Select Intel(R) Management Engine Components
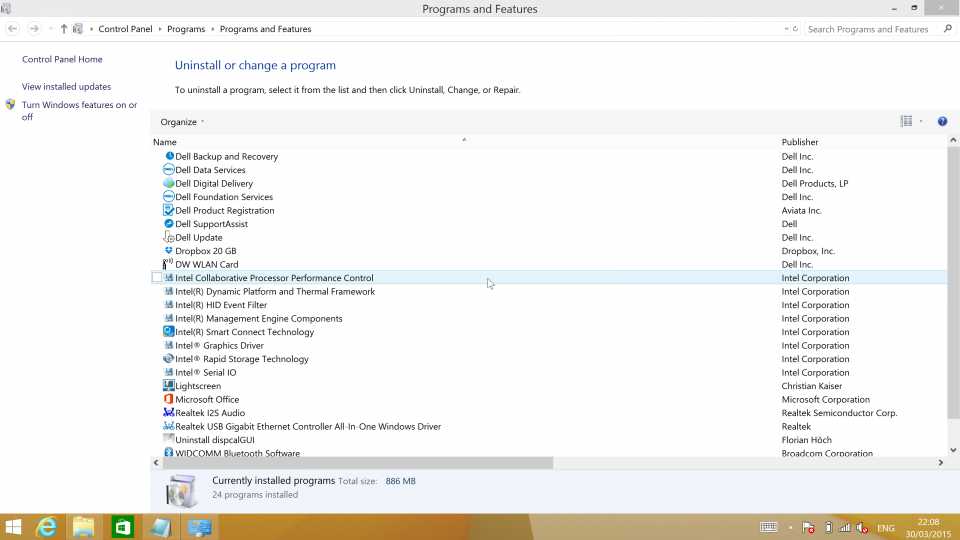Viewport: 960px width, 540px height. 258,318
